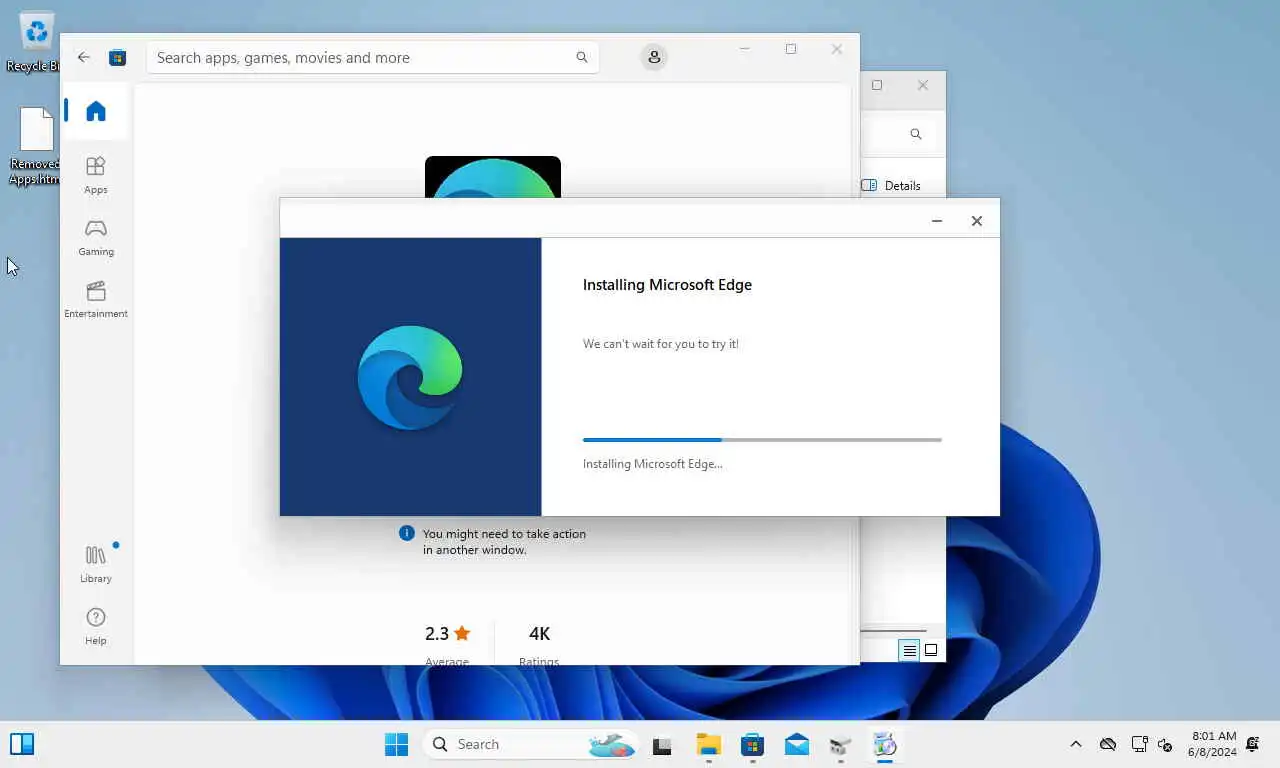Image resolution: width=1280 pixels, height=768 pixels.
Task: Click the Edge app thumbnail in Store
Action: (x=493, y=177)
